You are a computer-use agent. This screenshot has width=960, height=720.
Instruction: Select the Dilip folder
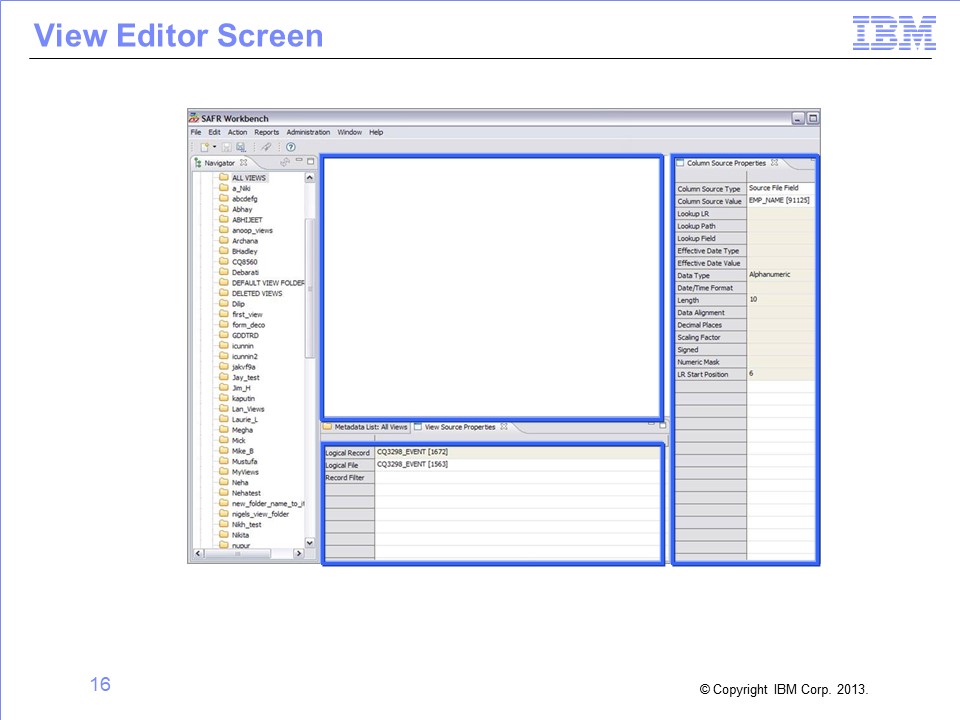click(238, 304)
